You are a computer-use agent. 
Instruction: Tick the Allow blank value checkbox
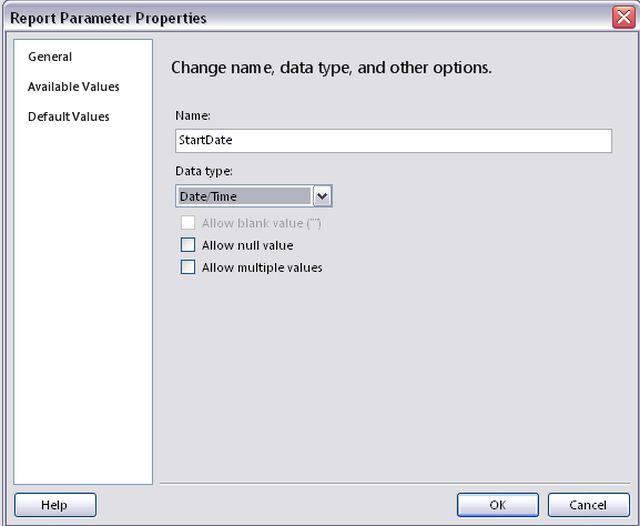[x=187, y=223]
